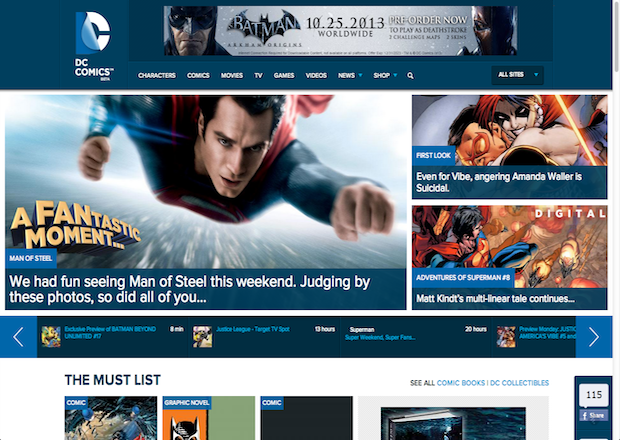Open the Digital Superman comic image

(510, 246)
